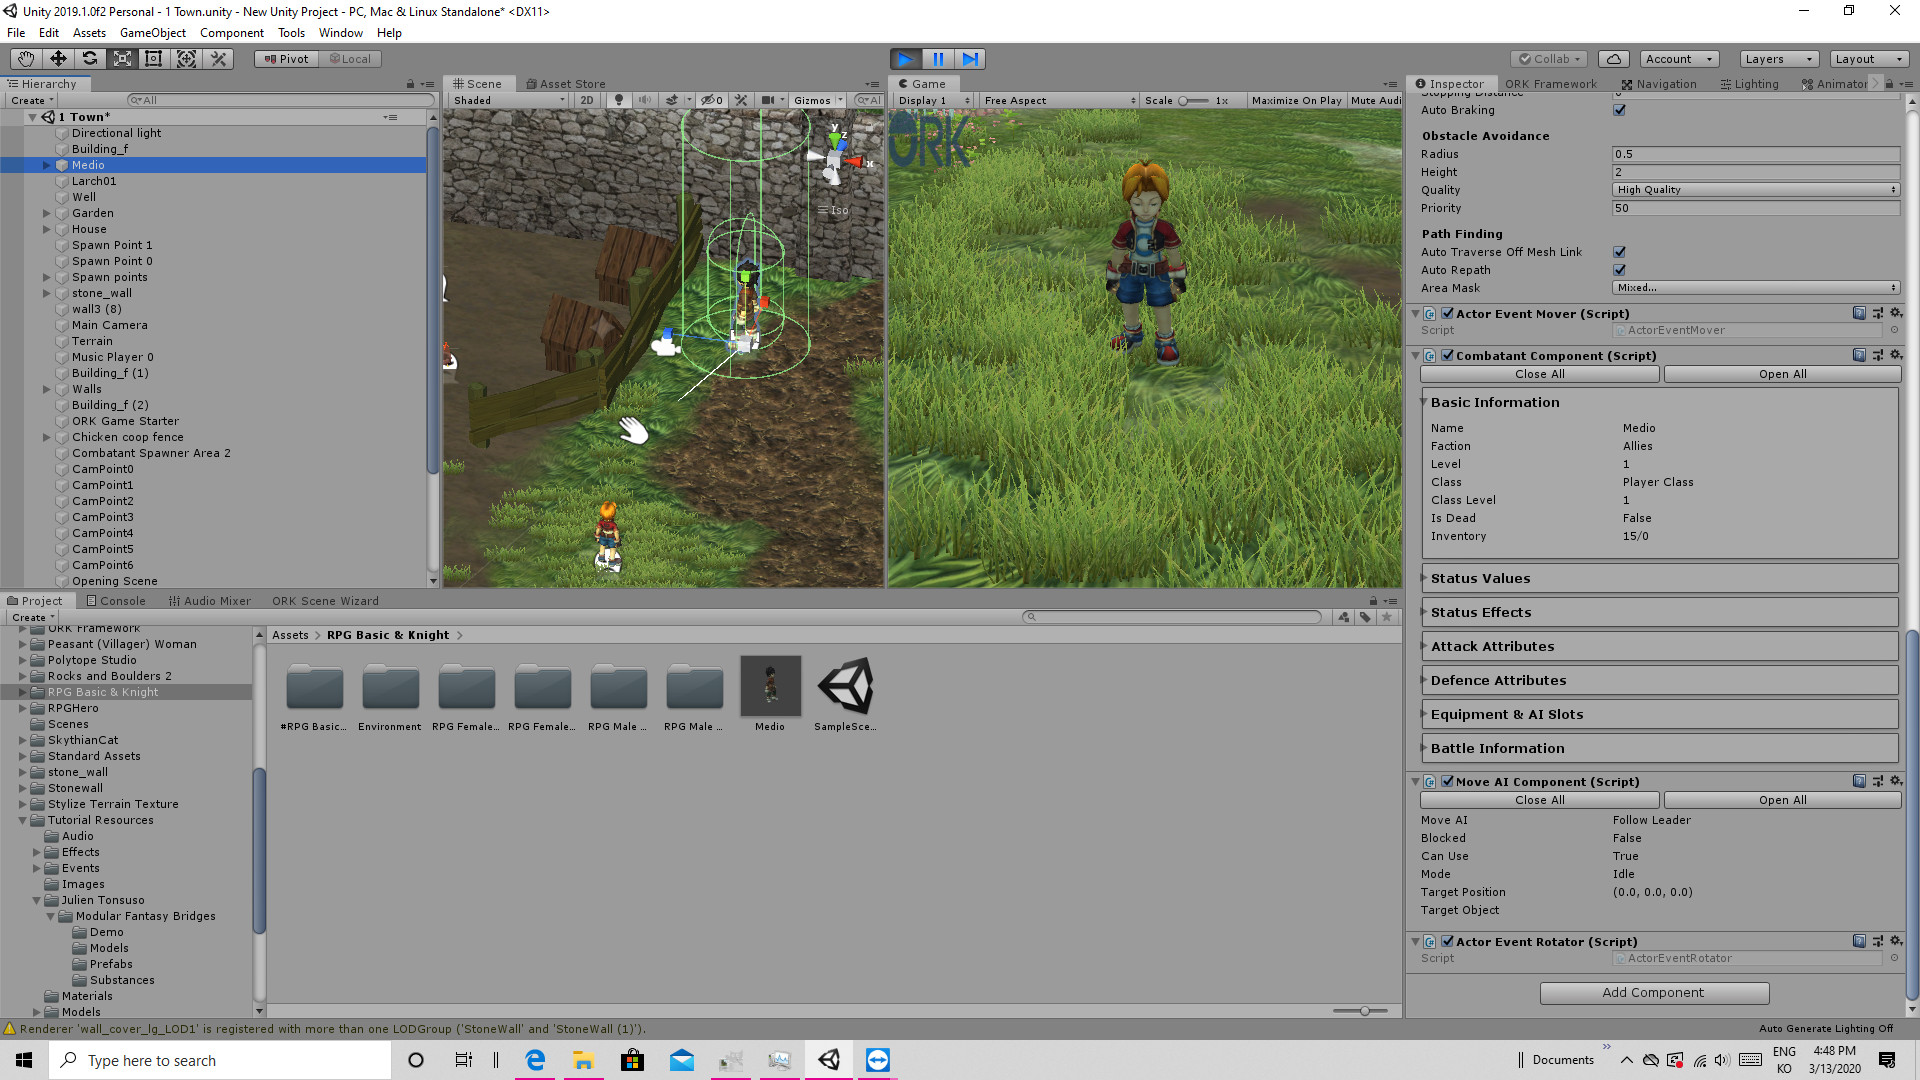Switch to the ORK Framework tab

pyautogui.click(x=1551, y=84)
